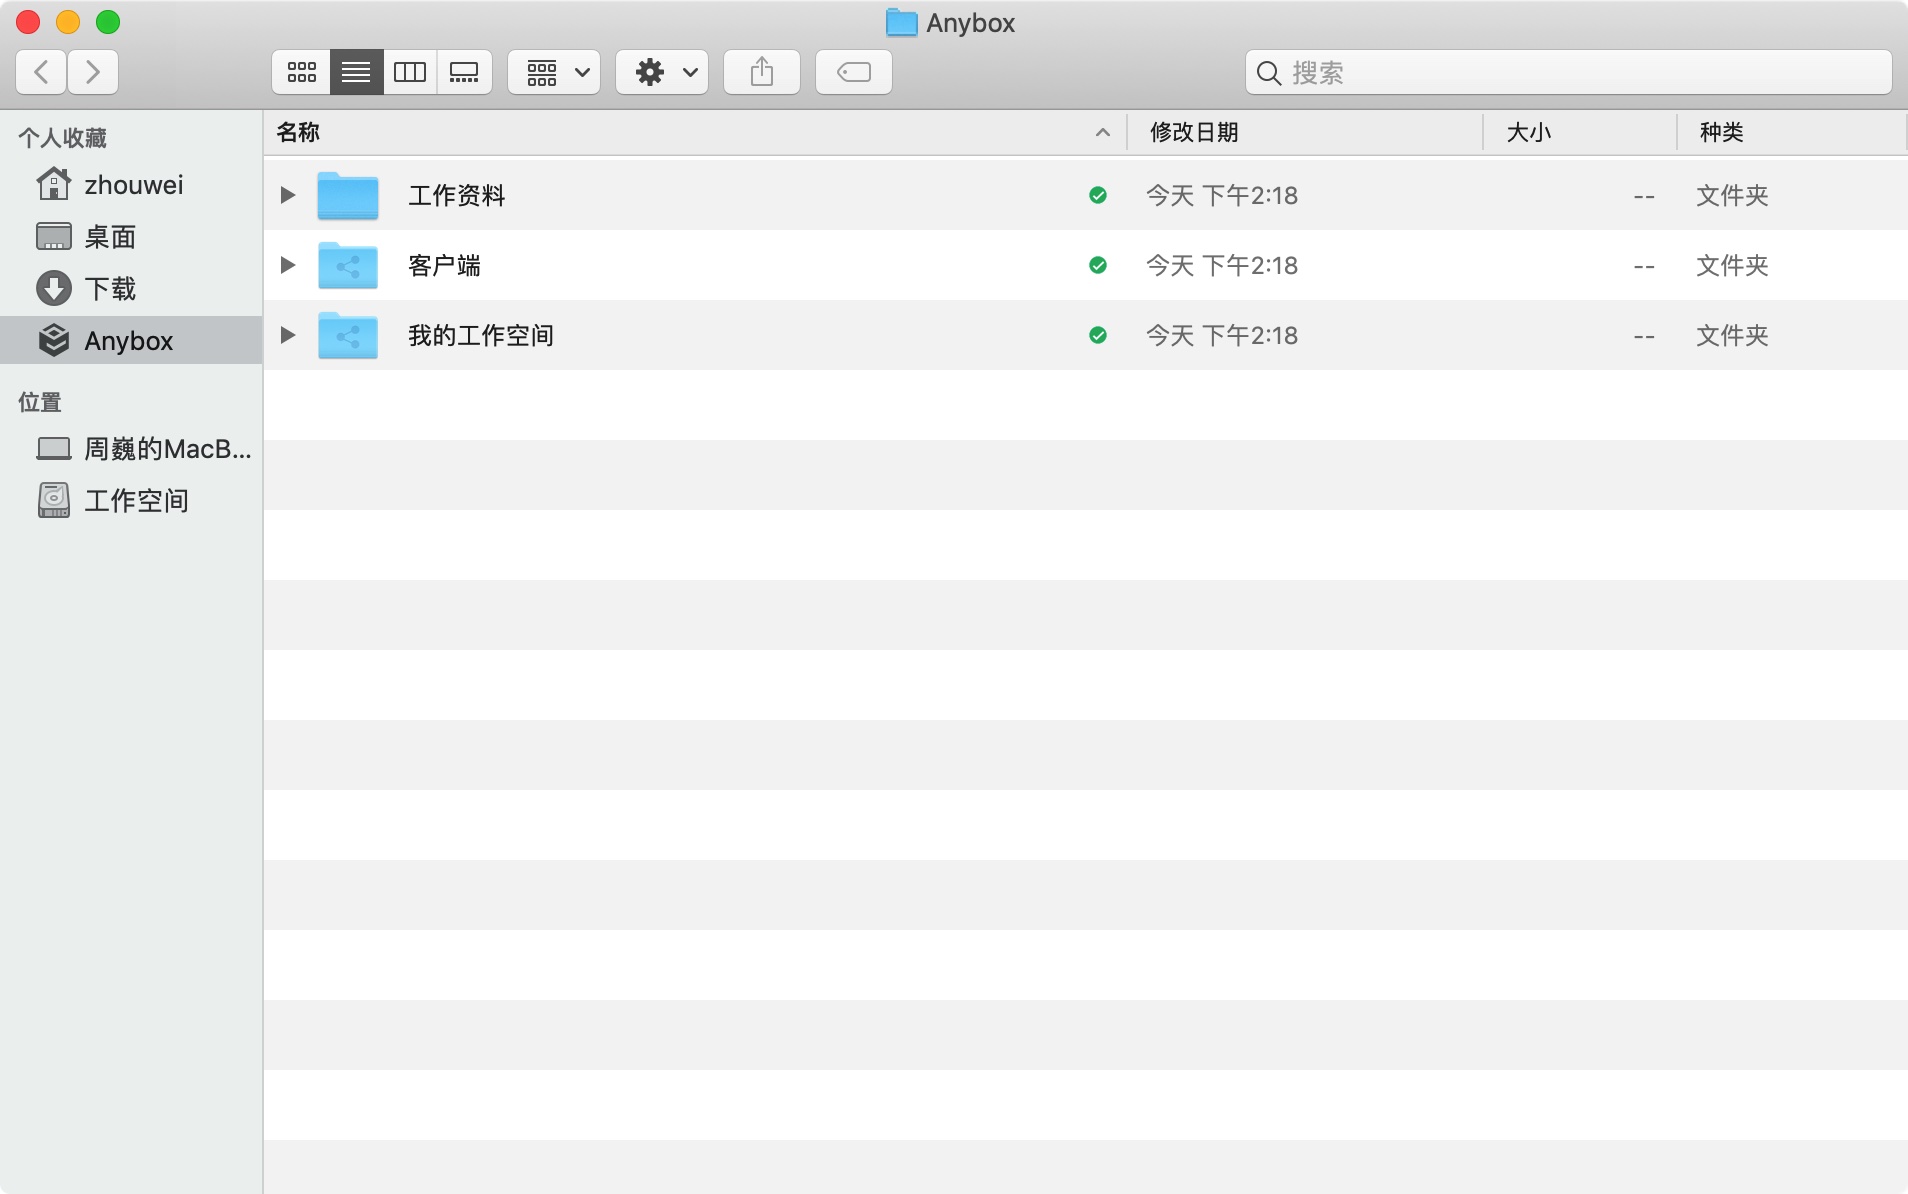Select Anybox in the sidebar

pyautogui.click(x=131, y=341)
